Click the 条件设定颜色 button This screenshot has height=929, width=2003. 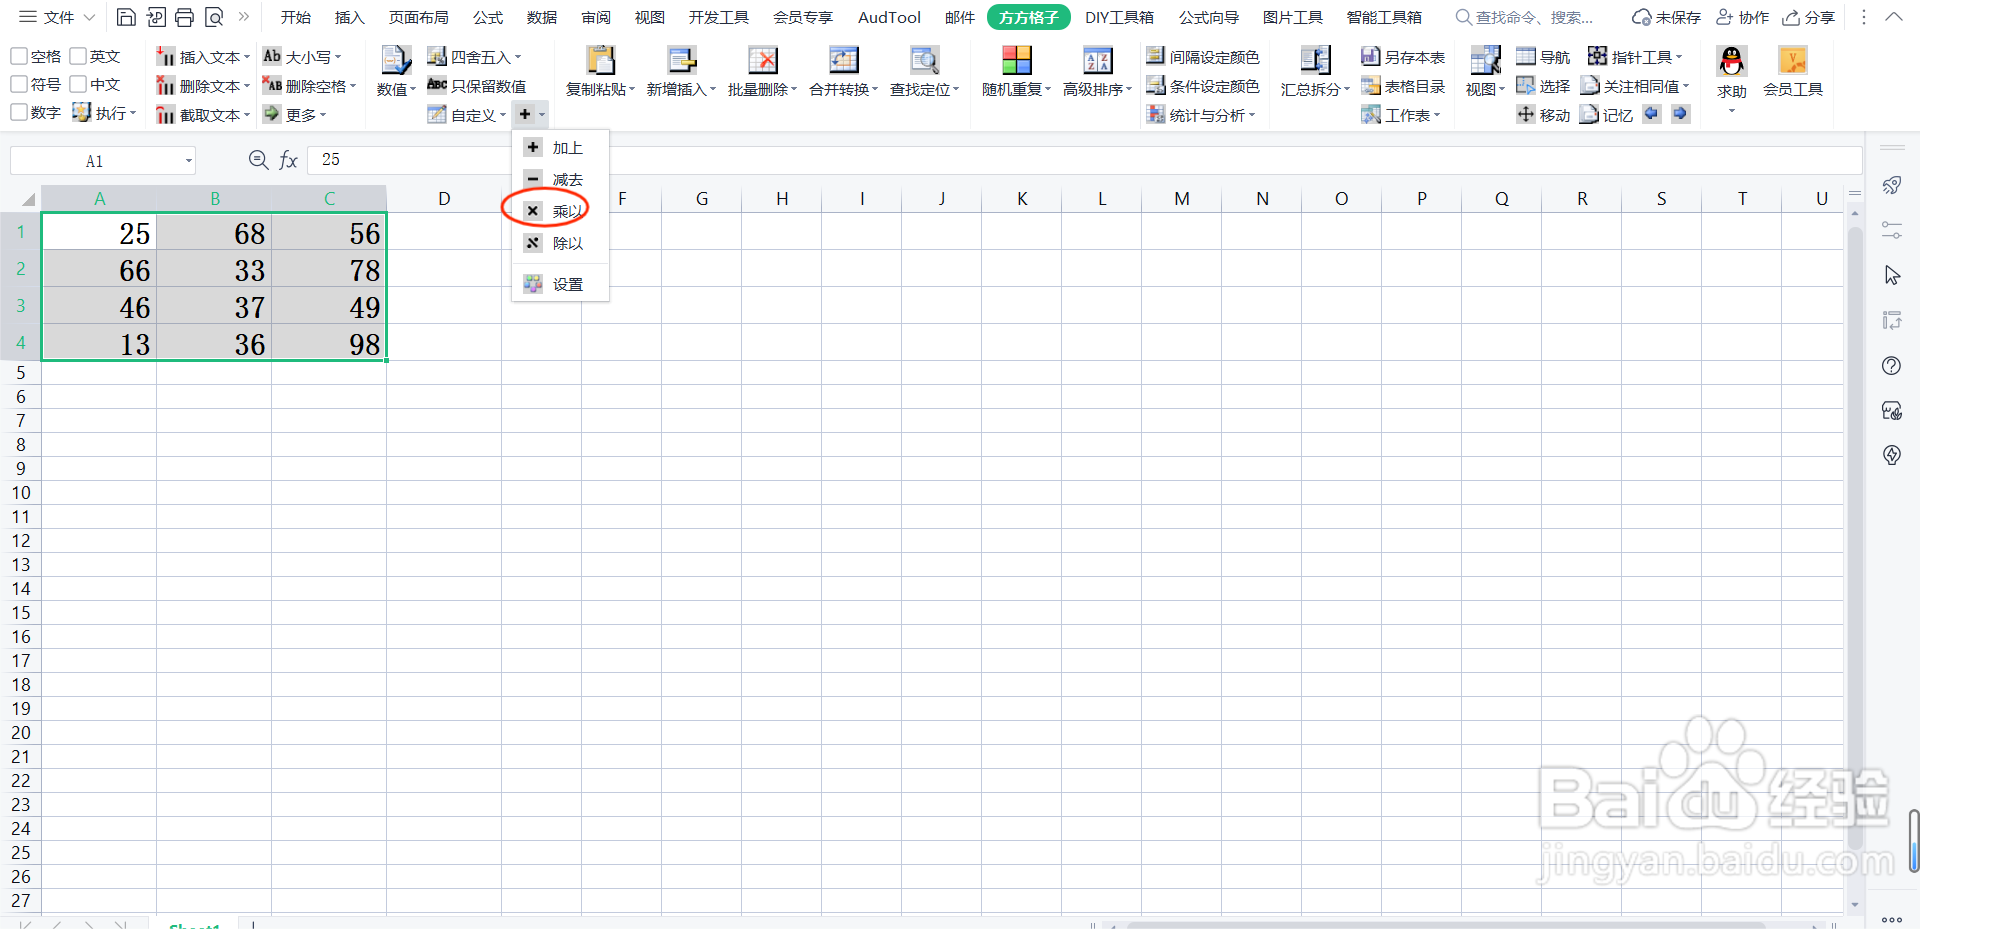click(x=1203, y=86)
